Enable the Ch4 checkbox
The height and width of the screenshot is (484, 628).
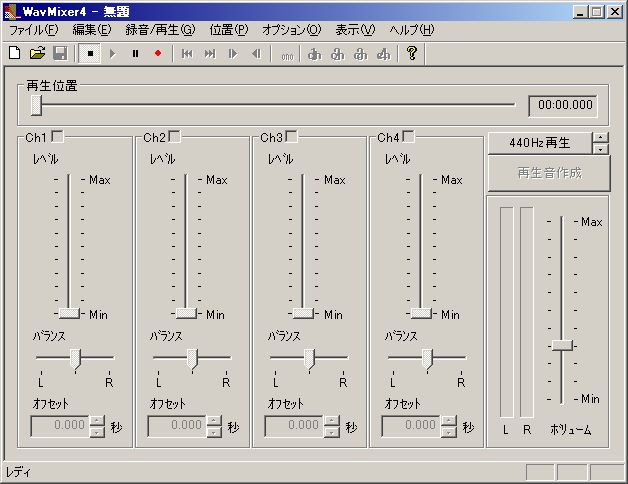point(409,137)
